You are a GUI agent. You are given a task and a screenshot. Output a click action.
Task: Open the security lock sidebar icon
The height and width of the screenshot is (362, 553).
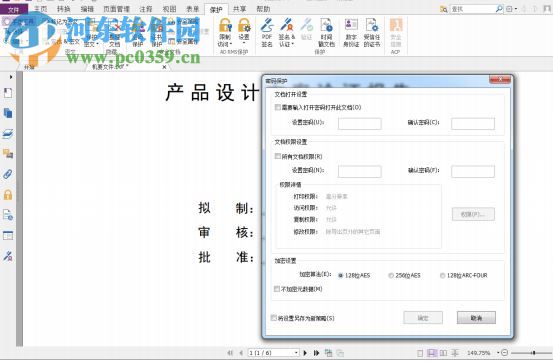click(x=8, y=194)
